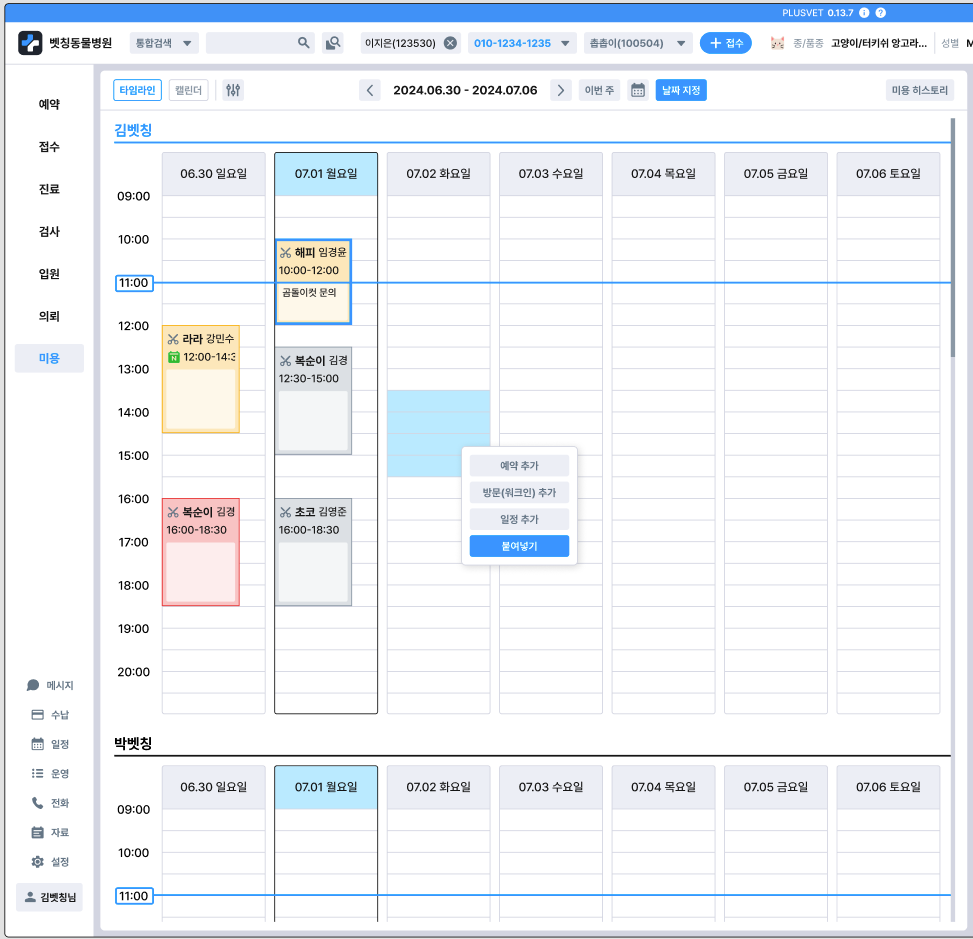This screenshot has width=973, height=939.
Task: Go to next week with the right arrow
Action: (x=560, y=91)
